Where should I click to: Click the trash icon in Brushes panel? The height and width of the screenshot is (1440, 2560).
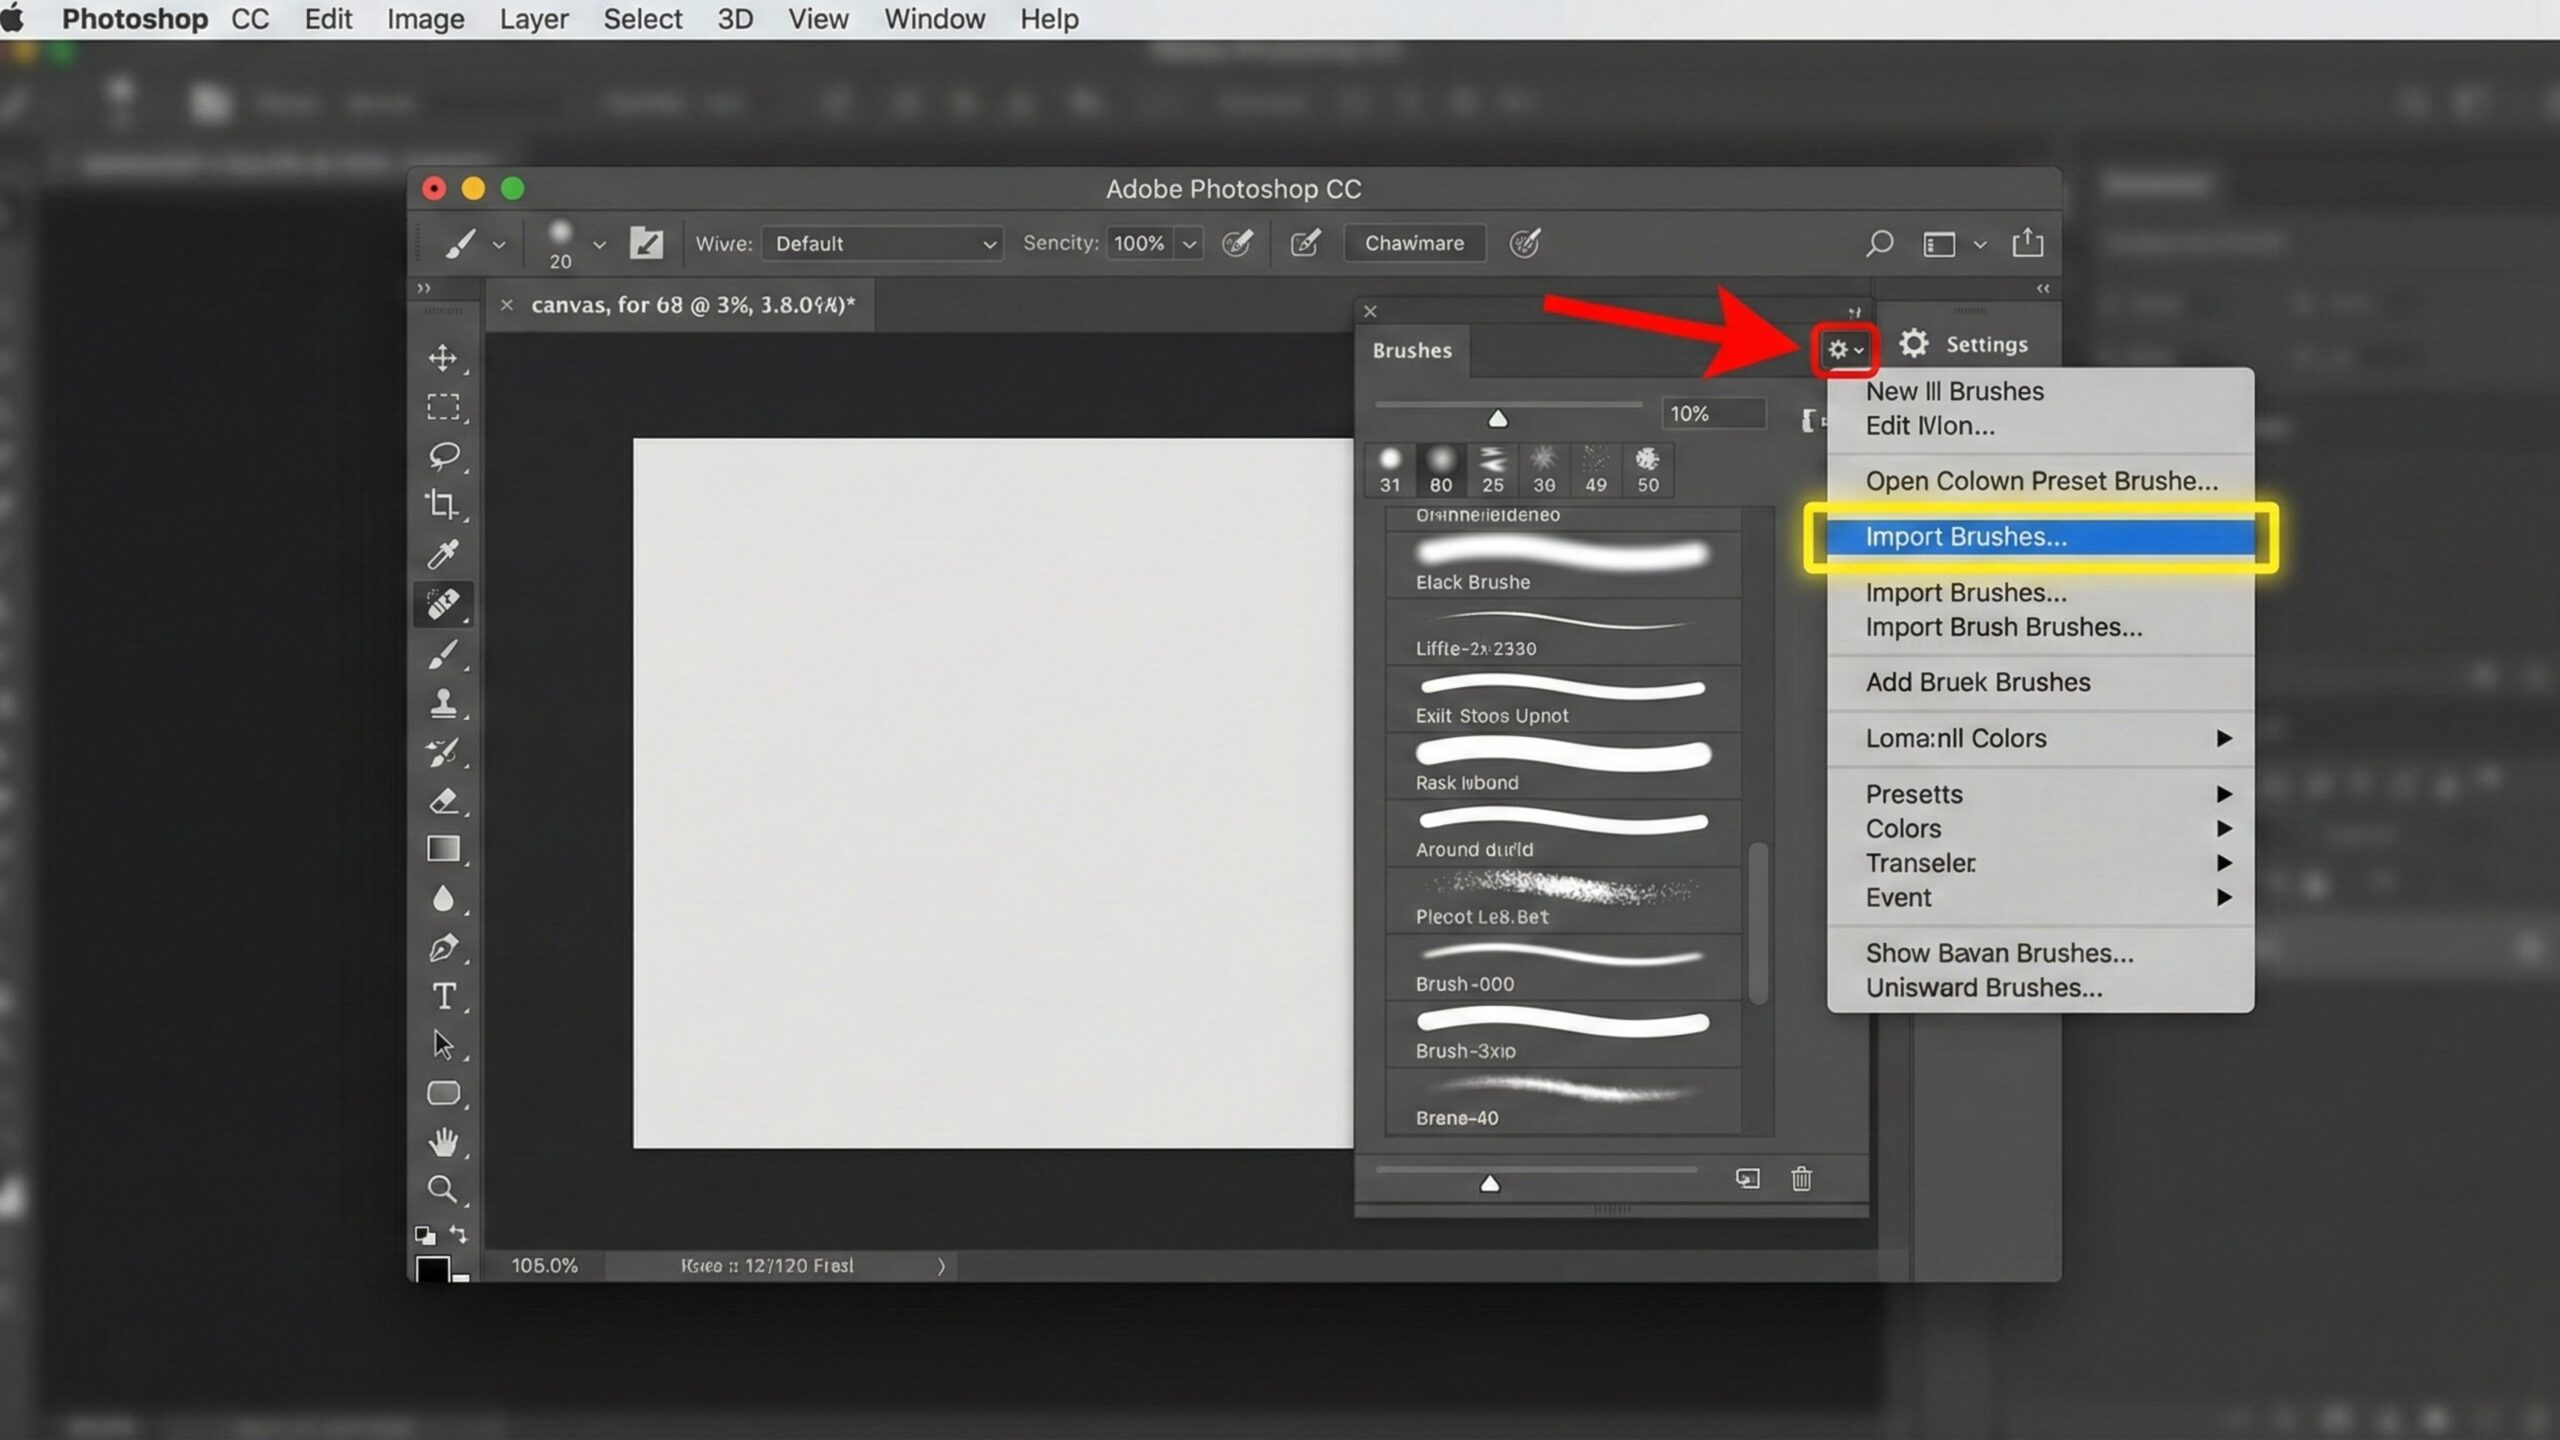click(x=1801, y=1179)
